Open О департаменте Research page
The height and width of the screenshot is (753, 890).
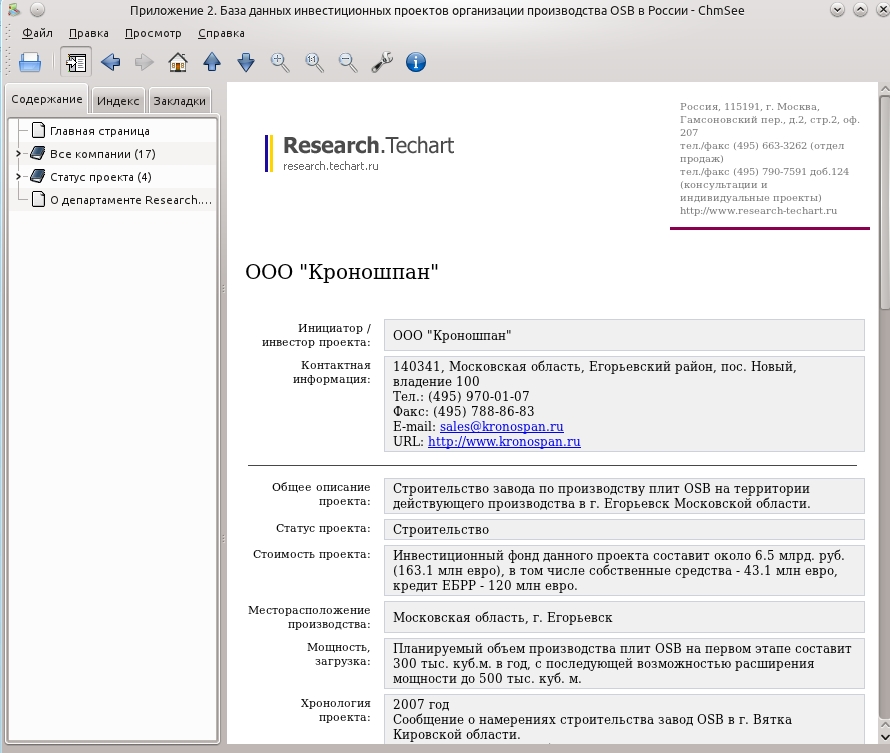131,200
